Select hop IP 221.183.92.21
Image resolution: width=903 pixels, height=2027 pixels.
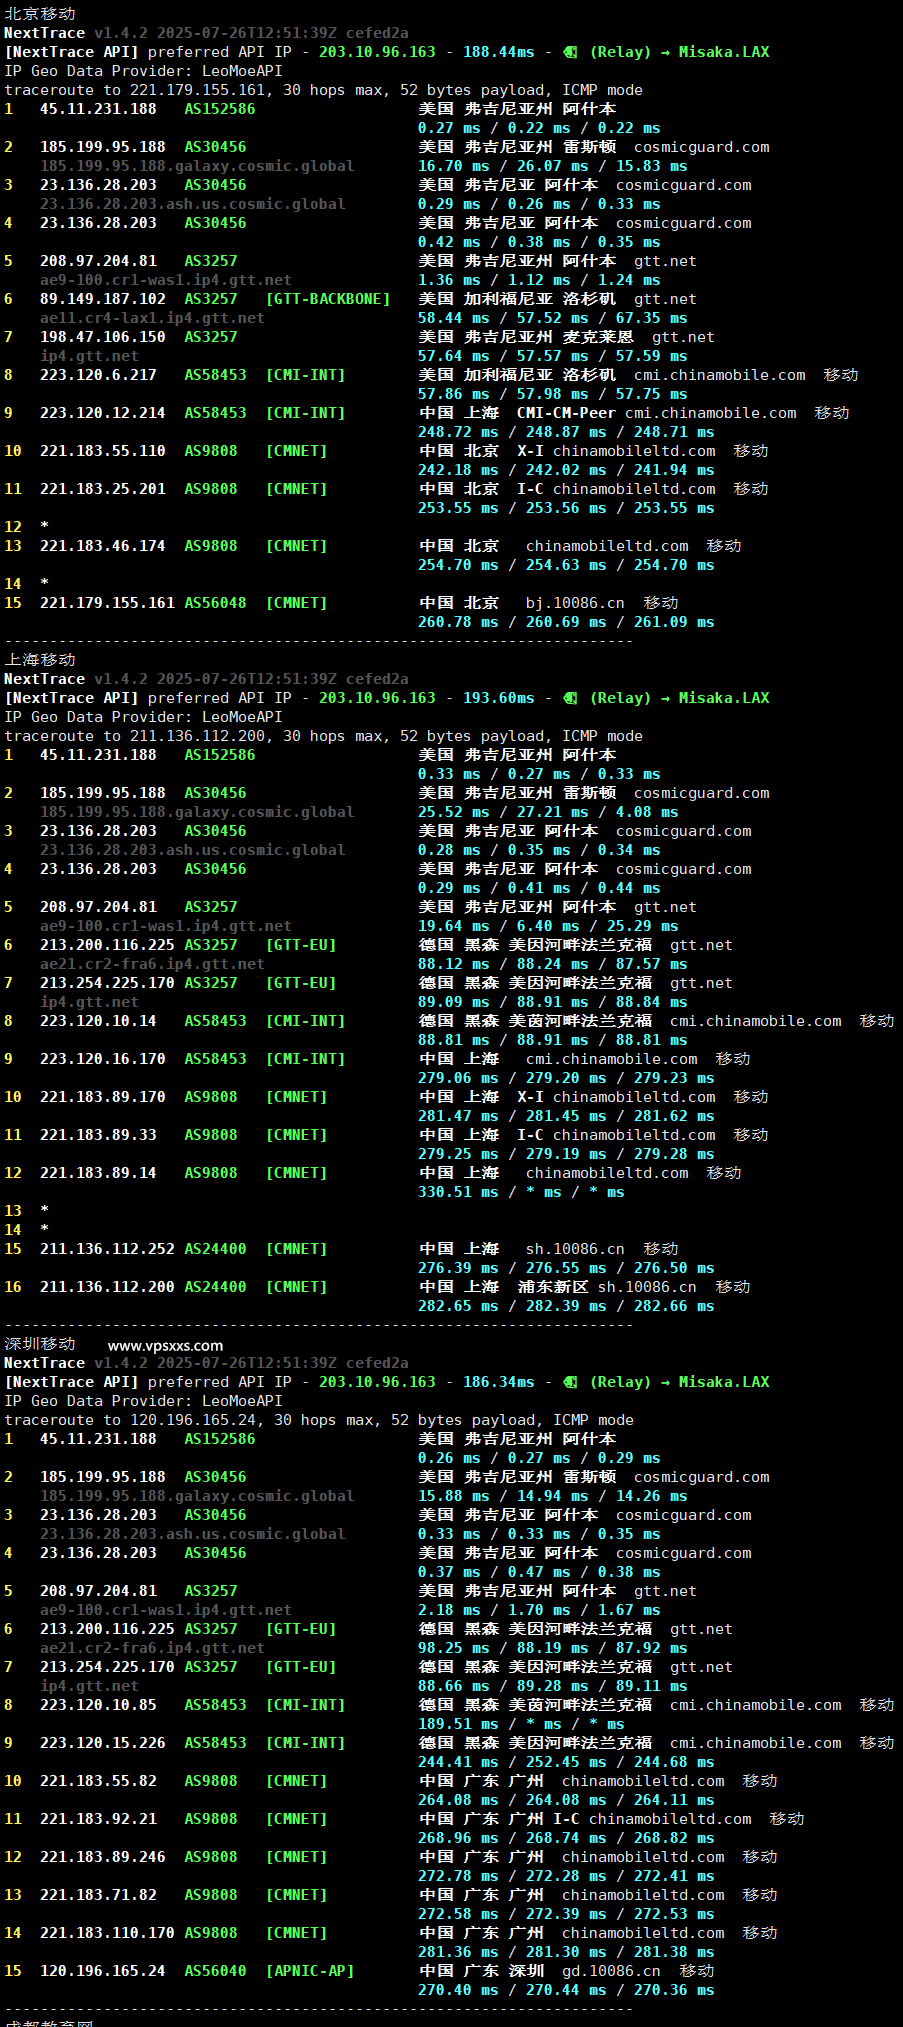coord(98,1819)
